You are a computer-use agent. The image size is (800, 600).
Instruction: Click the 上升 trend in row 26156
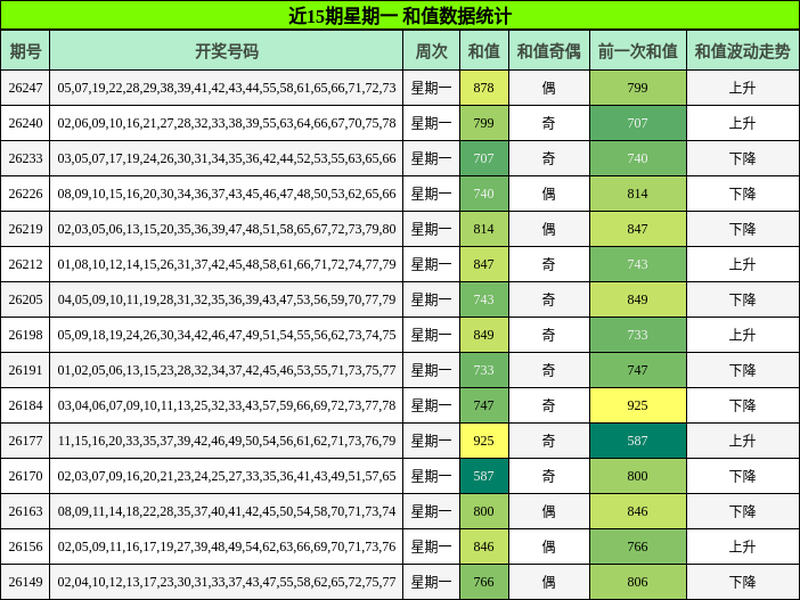click(742, 546)
